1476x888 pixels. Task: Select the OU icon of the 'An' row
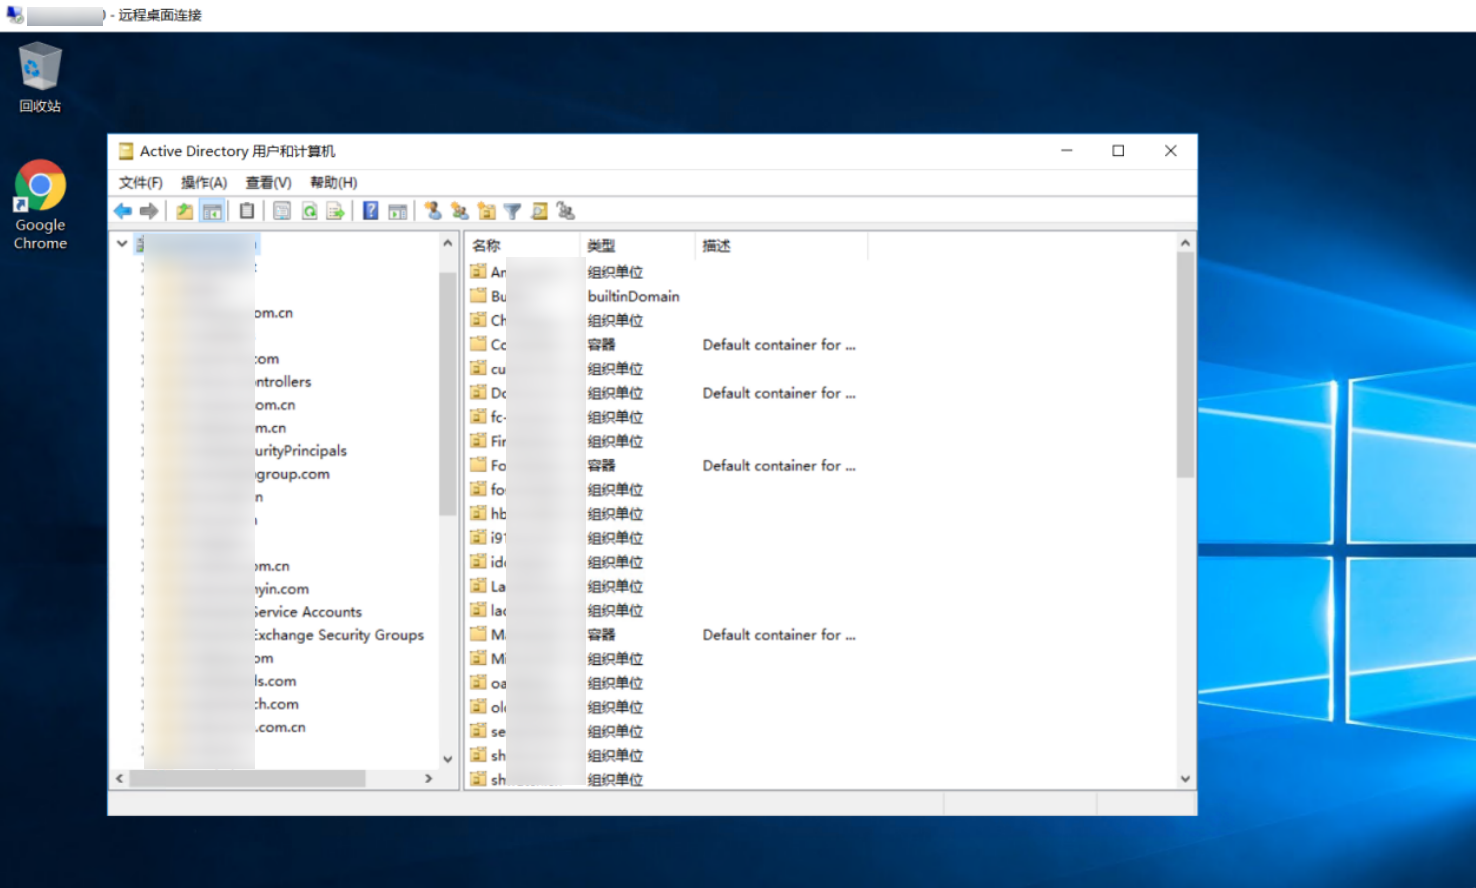tap(478, 272)
